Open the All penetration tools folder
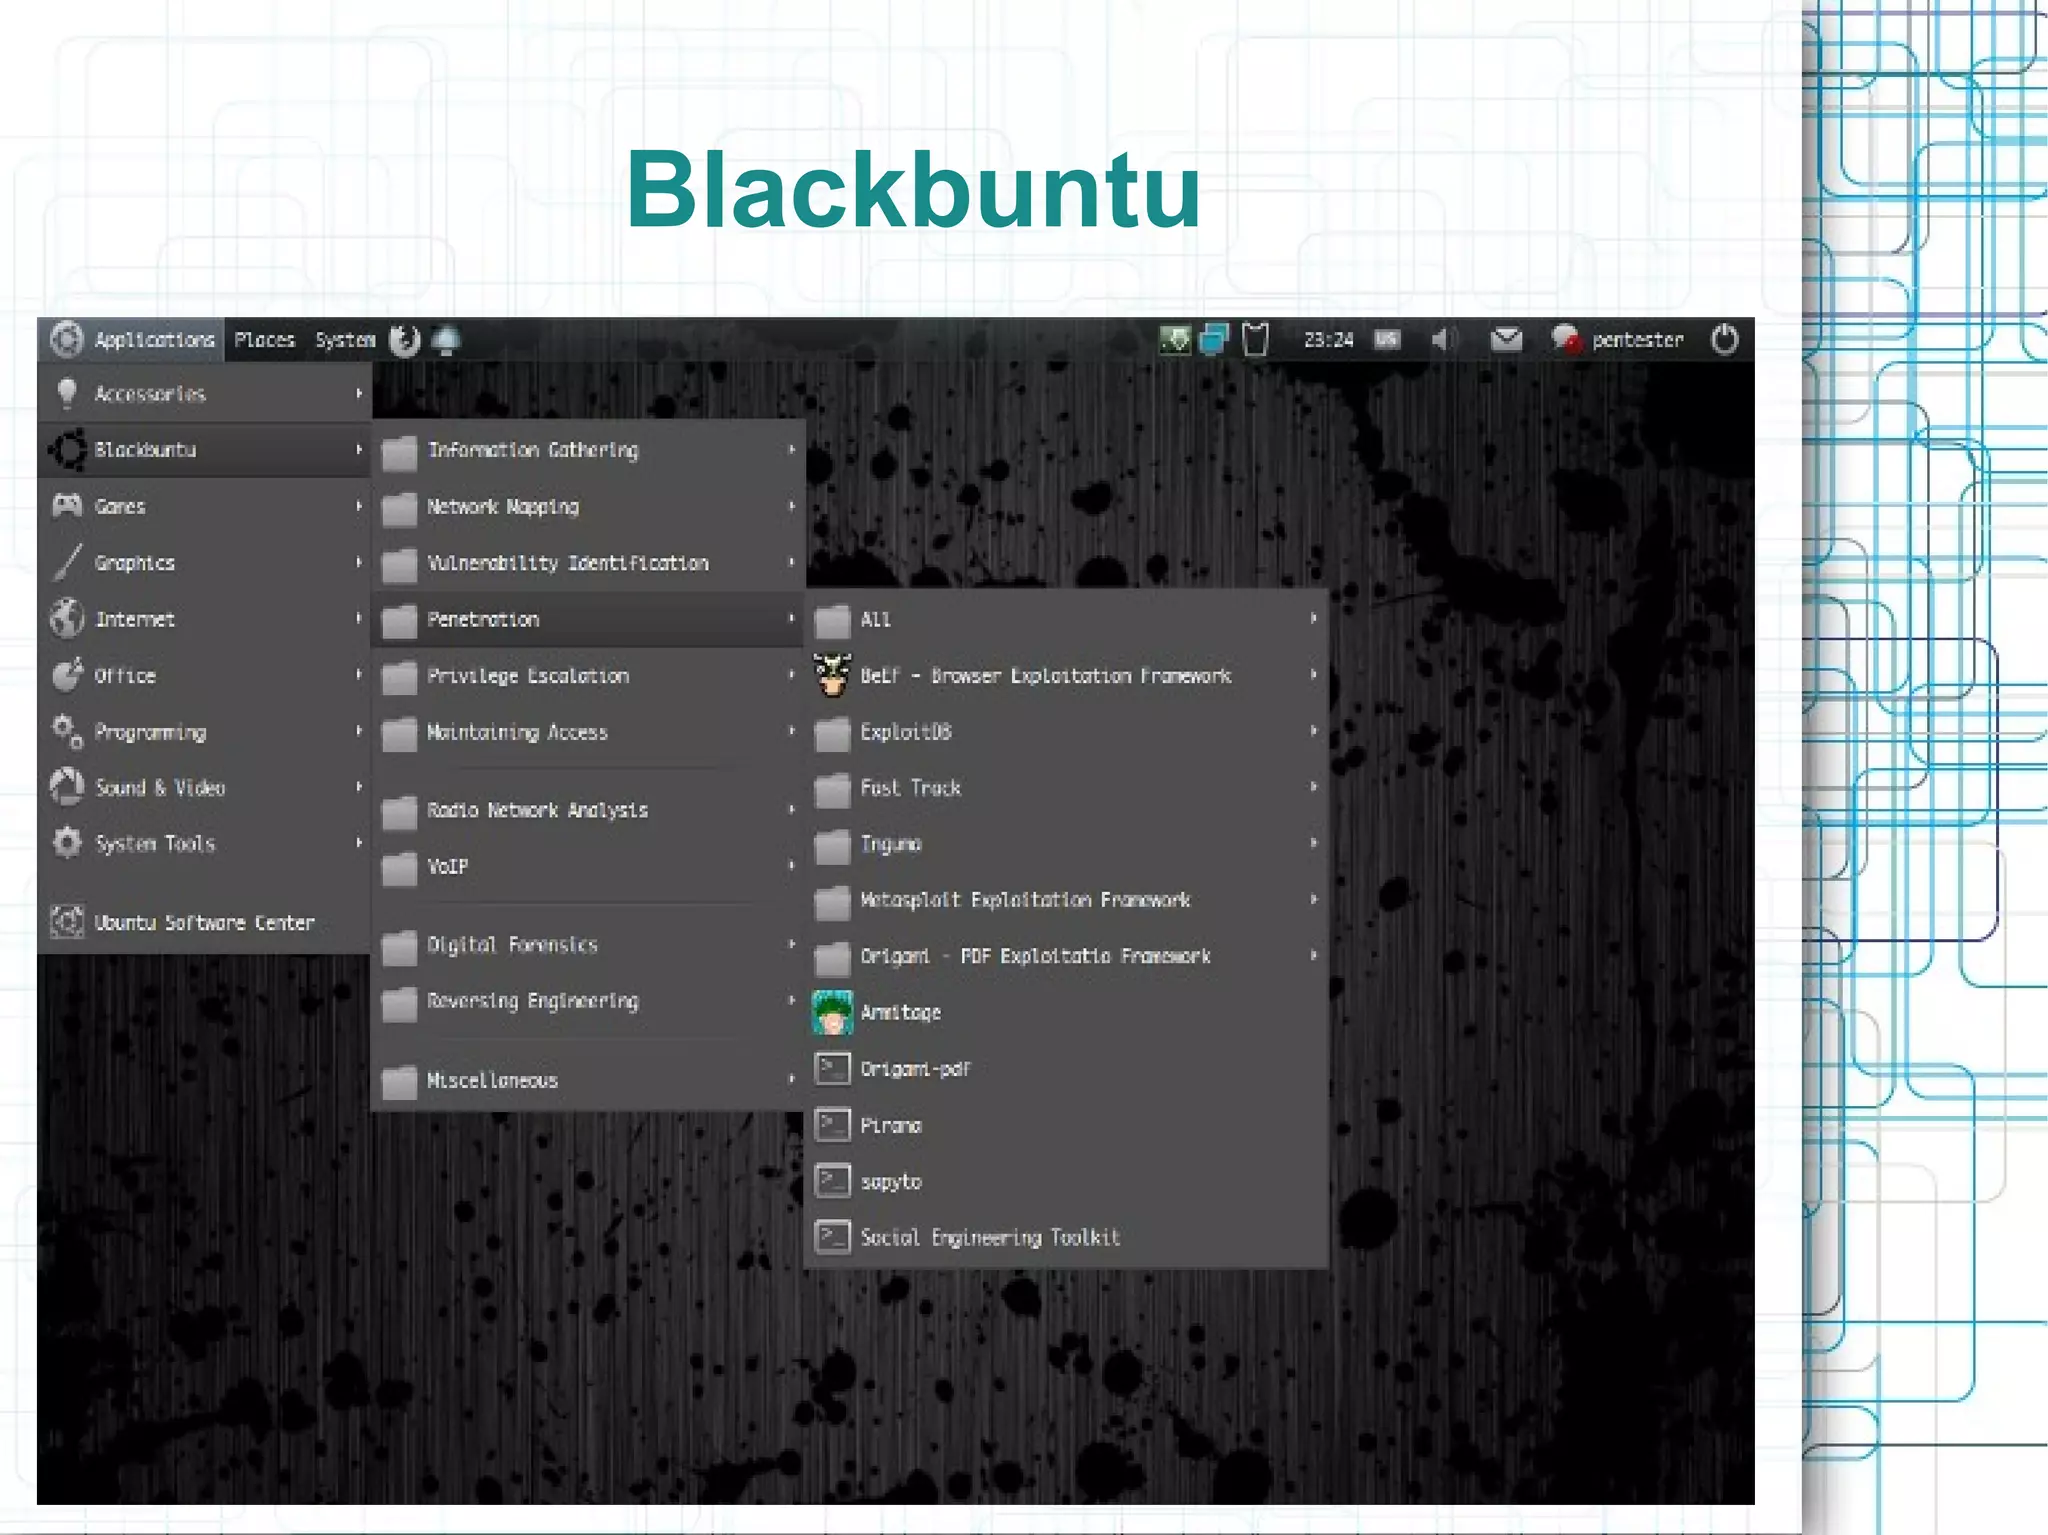This screenshot has width=2048, height=1535. pyautogui.click(x=1066, y=619)
